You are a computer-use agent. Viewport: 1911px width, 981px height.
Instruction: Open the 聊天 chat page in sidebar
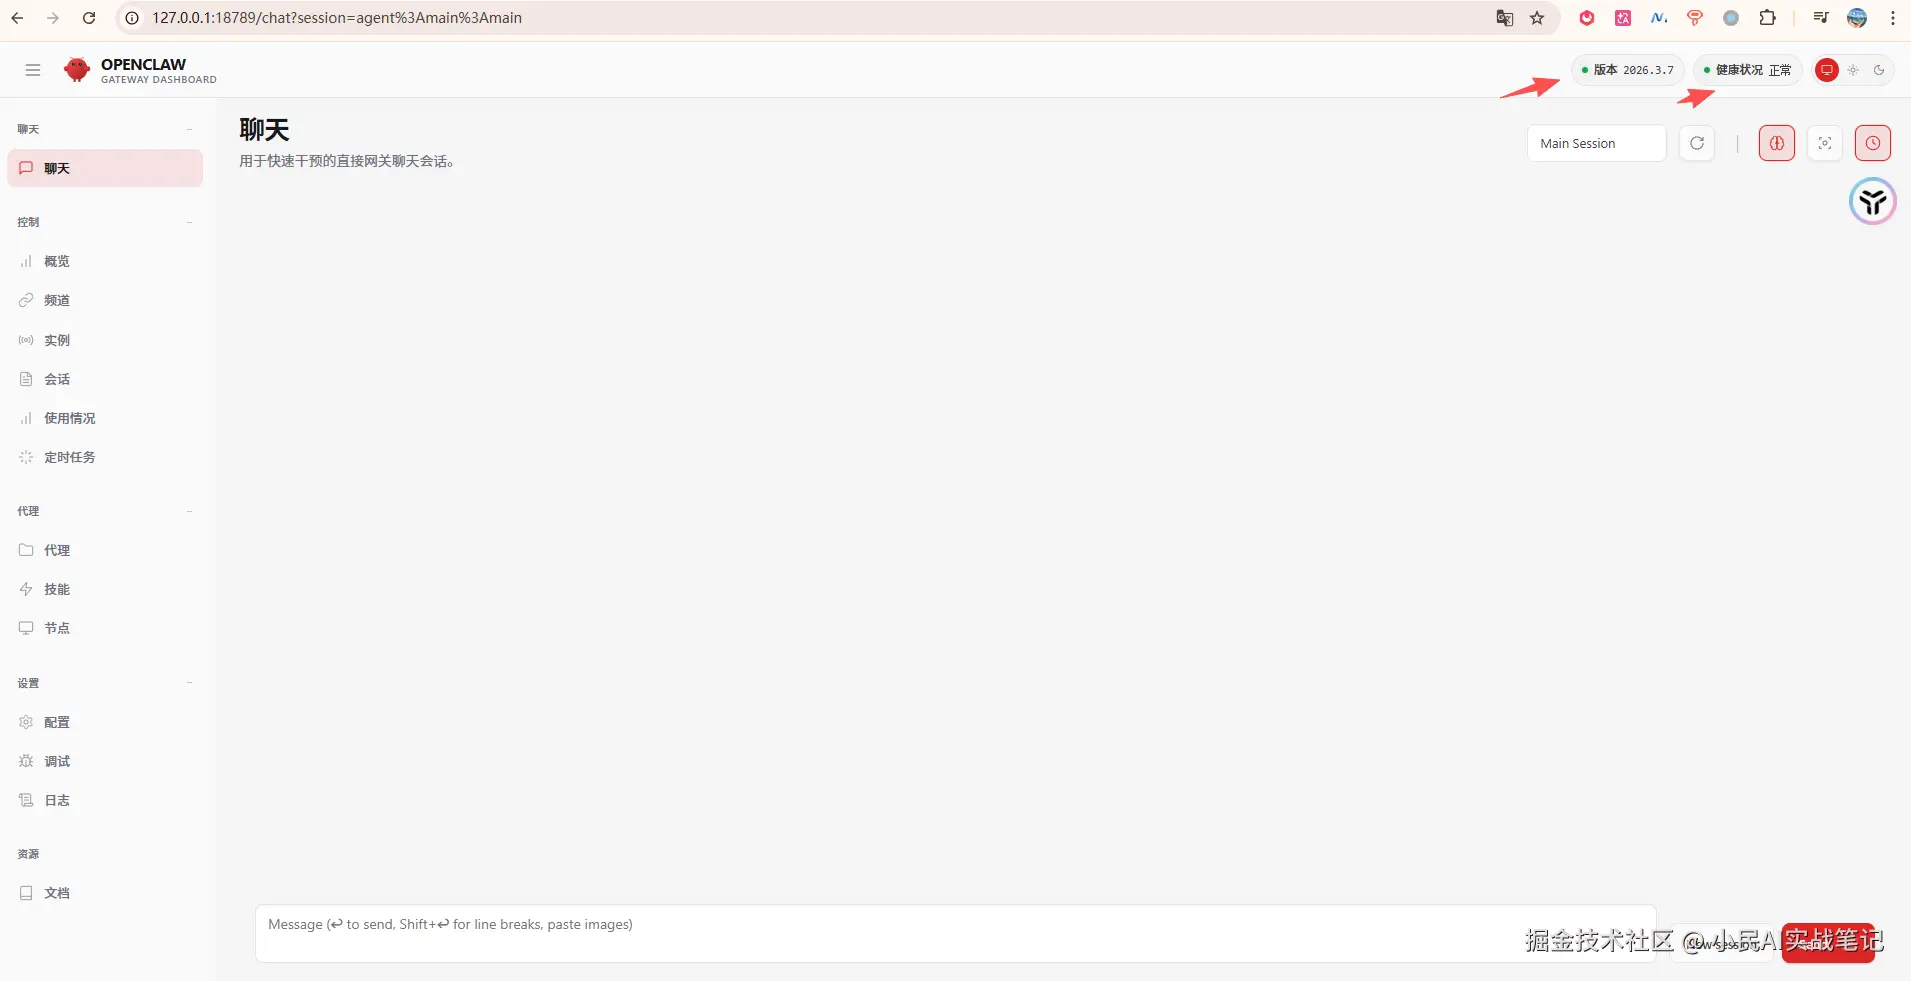tap(105, 168)
